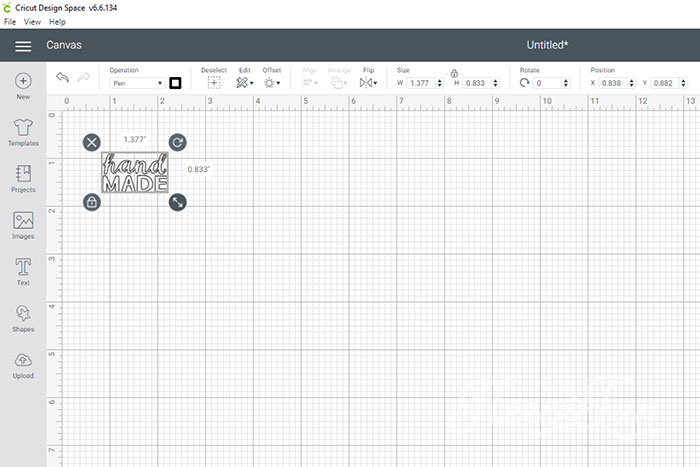Open the Images library
The width and height of the screenshot is (700, 467).
click(x=23, y=225)
